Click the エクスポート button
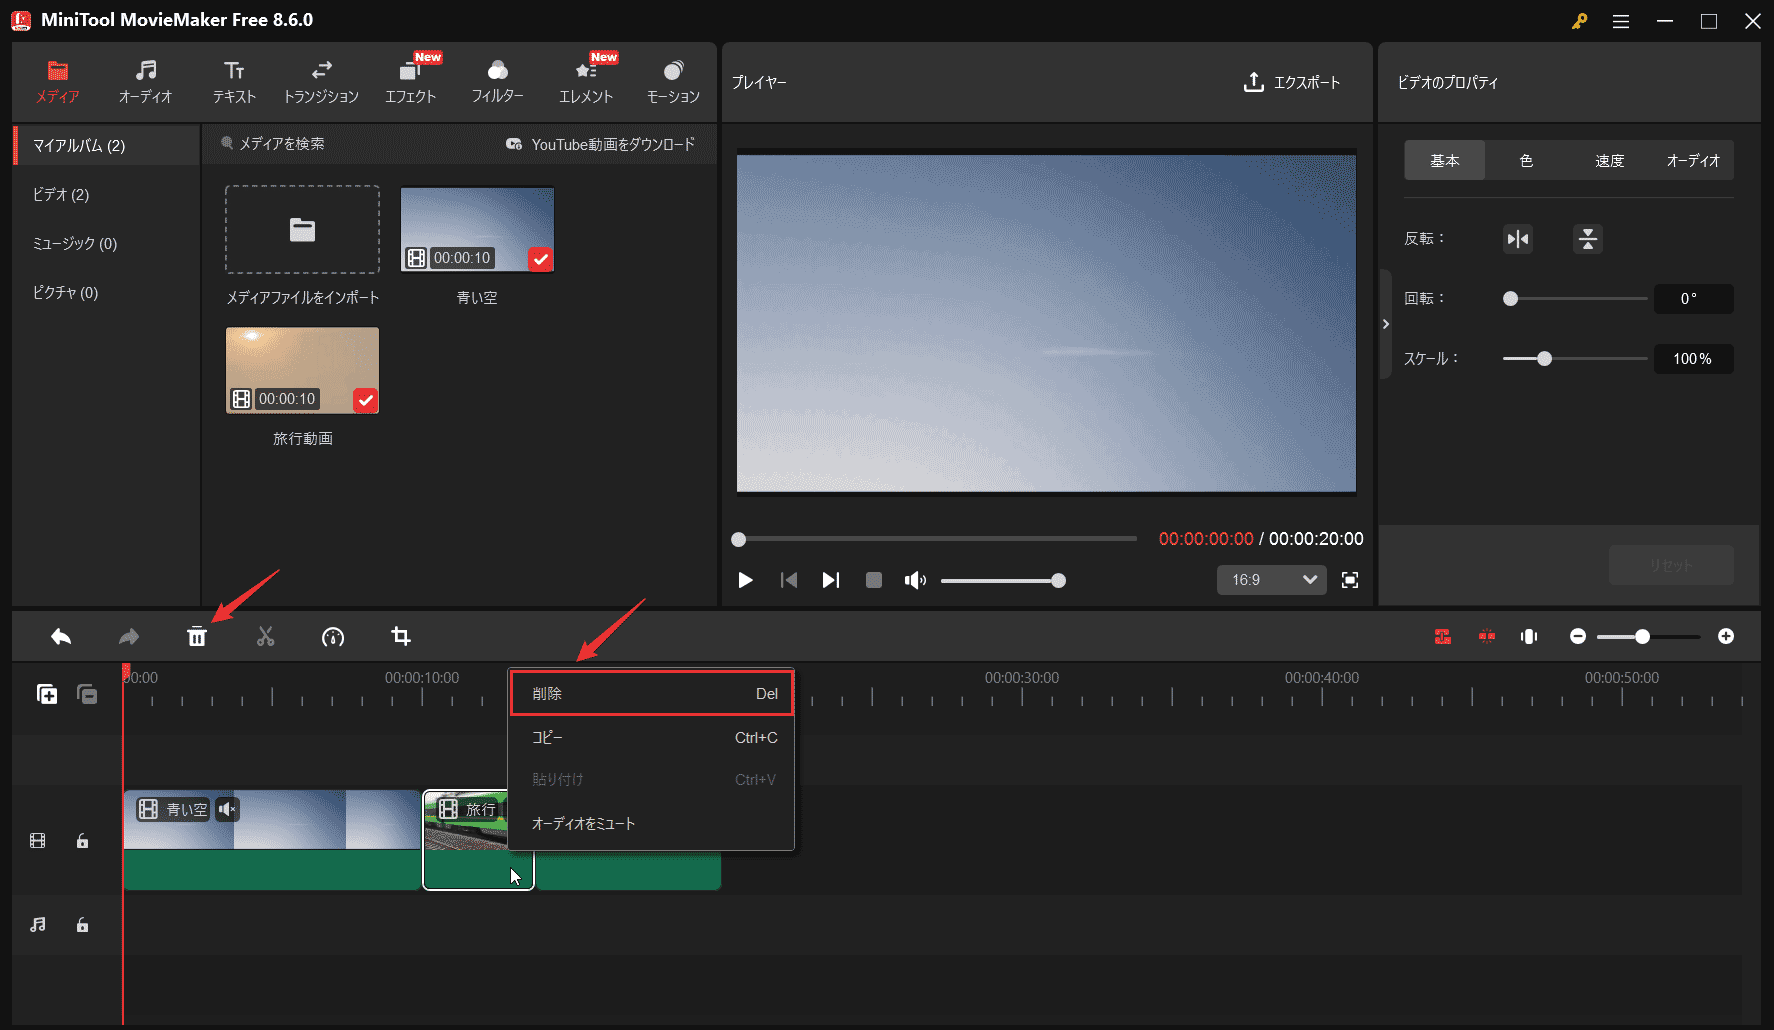The width and height of the screenshot is (1774, 1030). click(1293, 83)
